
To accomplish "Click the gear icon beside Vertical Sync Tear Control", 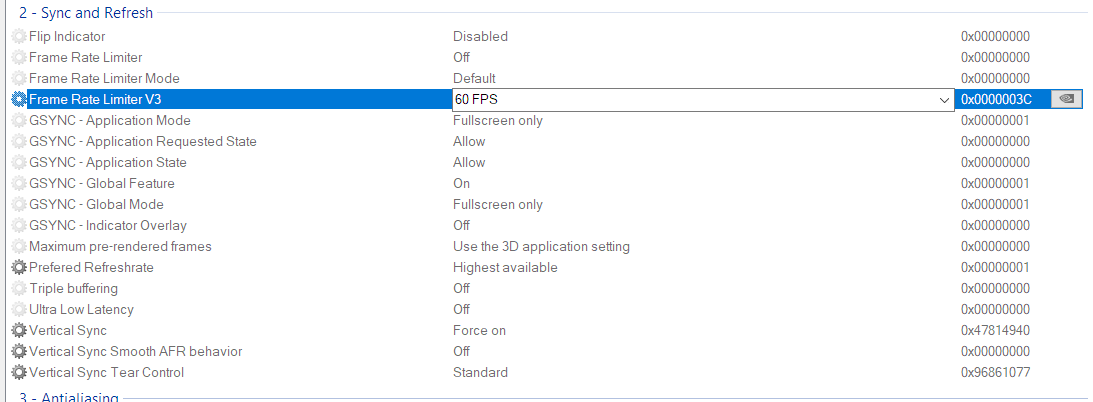I will [19, 372].
